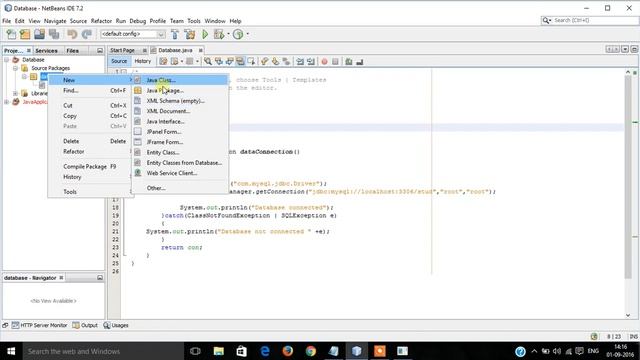Click the Shift Line Left icon
Image resolution: width=640 pixels, height=360 pixels.
point(300,62)
